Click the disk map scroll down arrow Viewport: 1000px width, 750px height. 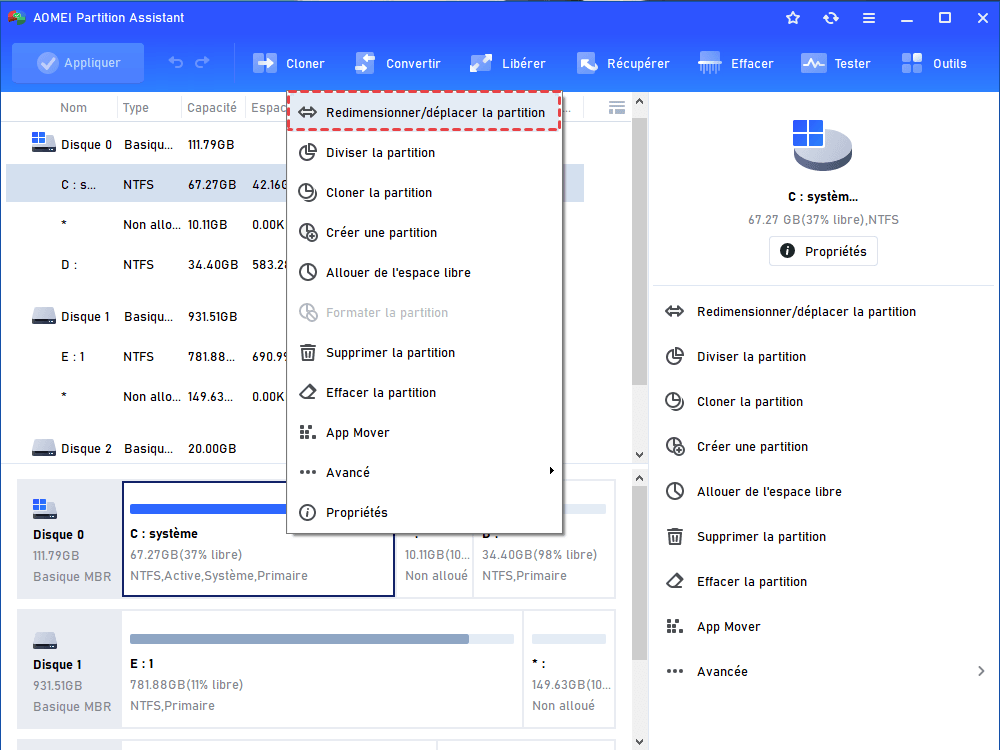[x=640, y=742]
